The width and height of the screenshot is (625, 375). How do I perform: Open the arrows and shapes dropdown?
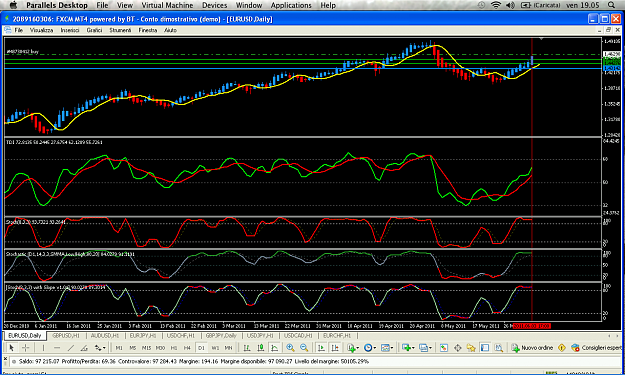pos(100,348)
